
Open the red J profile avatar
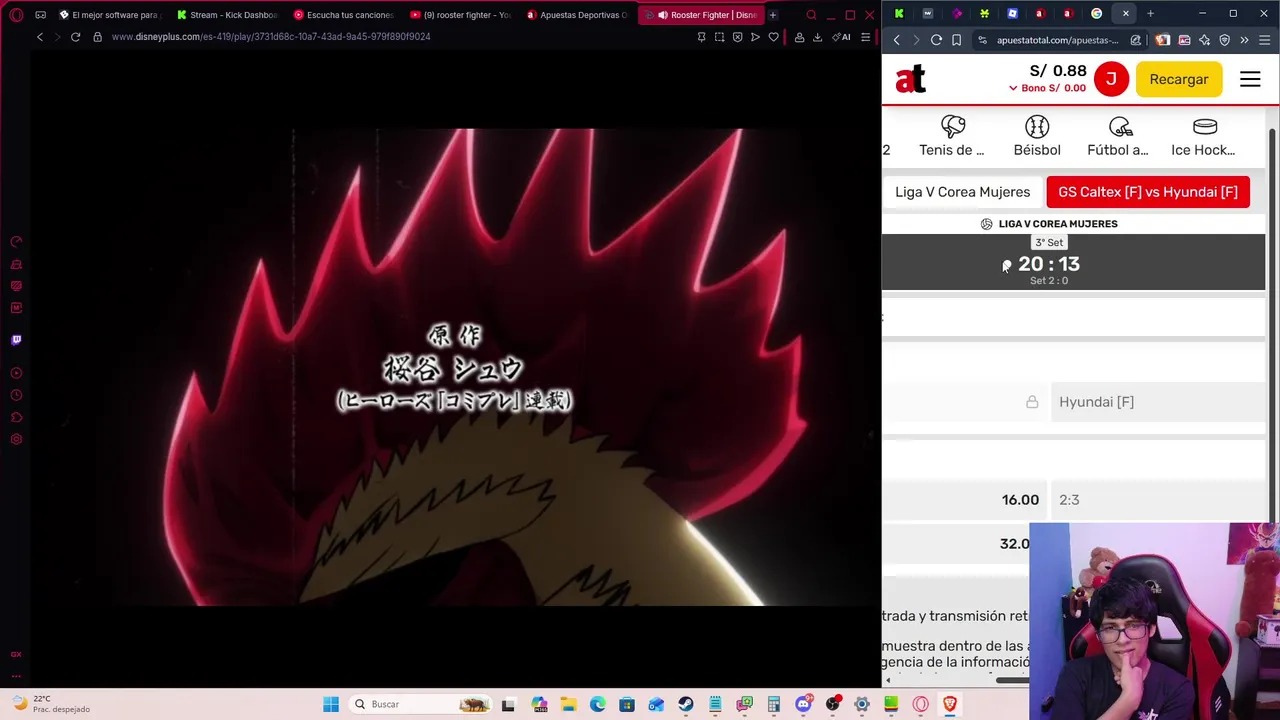pos(1111,79)
